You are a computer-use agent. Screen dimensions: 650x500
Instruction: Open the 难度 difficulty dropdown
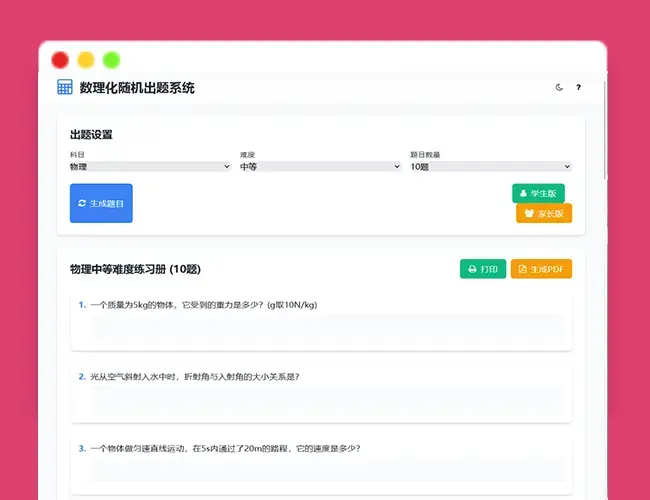320,167
